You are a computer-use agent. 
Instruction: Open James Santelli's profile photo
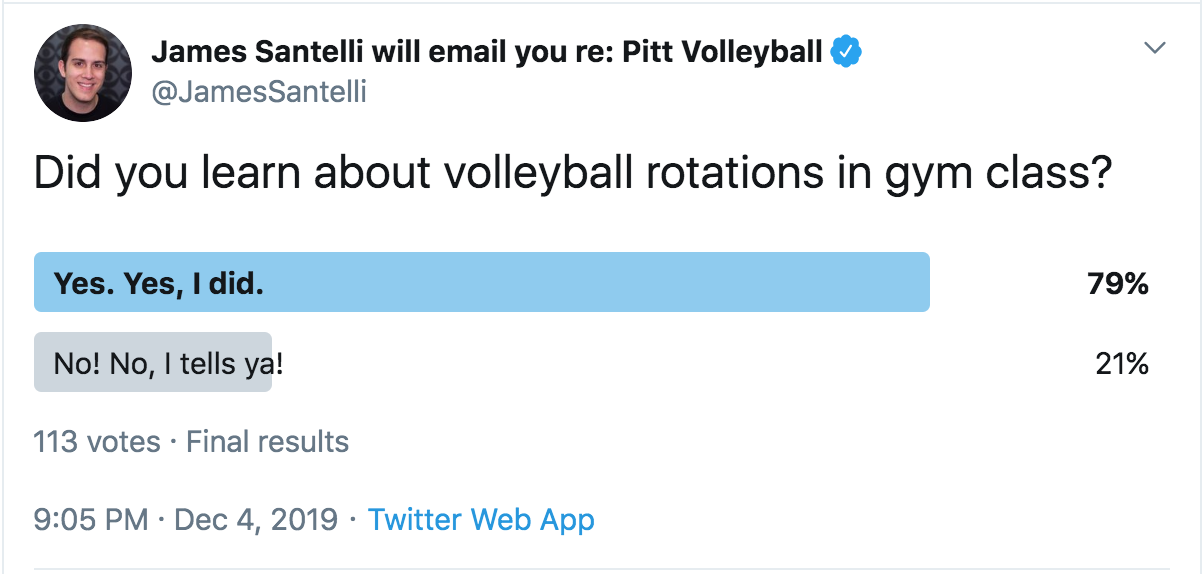83,73
